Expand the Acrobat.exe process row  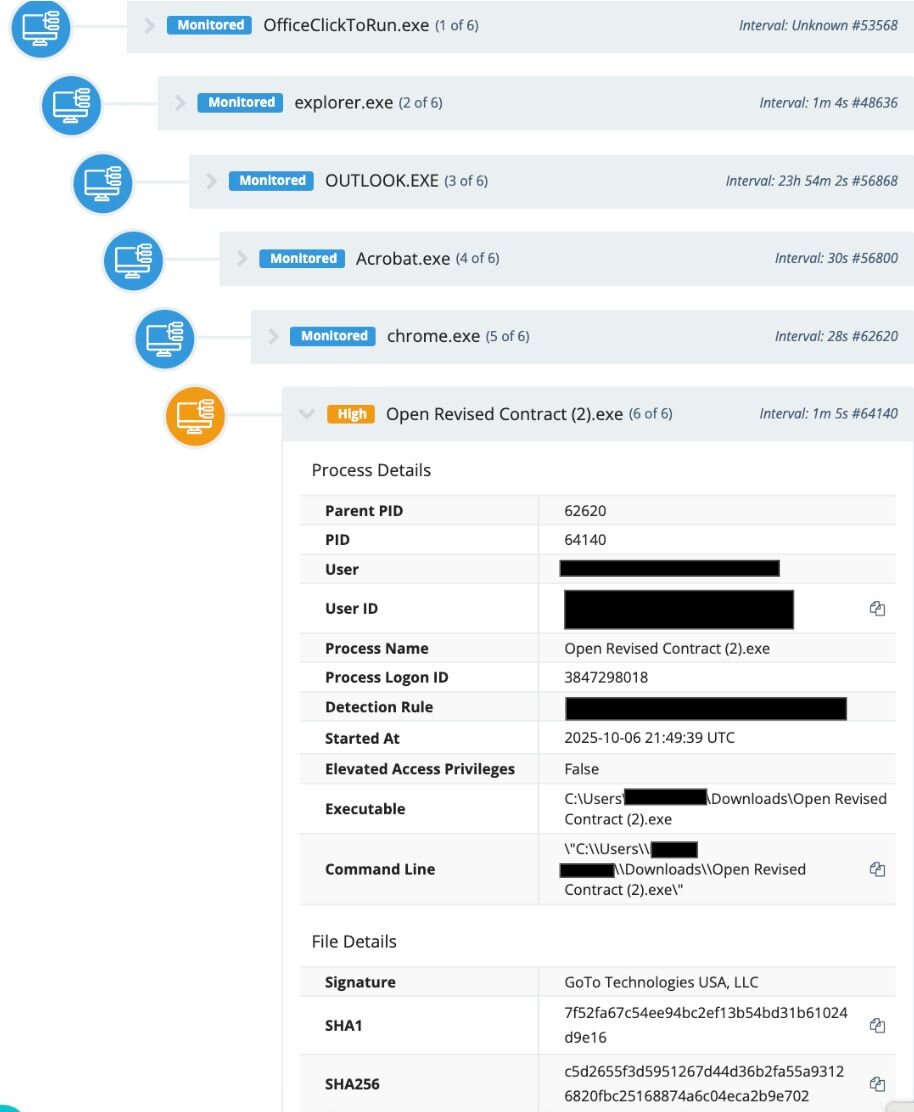coord(243,259)
